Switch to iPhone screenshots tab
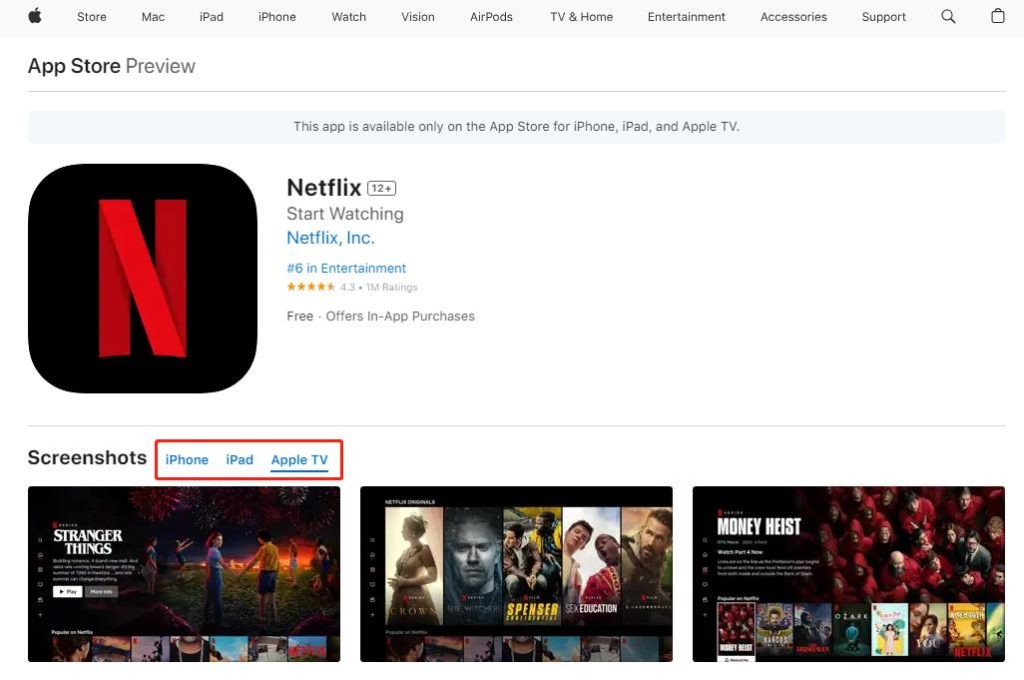This screenshot has height=680, width=1024. [x=187, y=460]
